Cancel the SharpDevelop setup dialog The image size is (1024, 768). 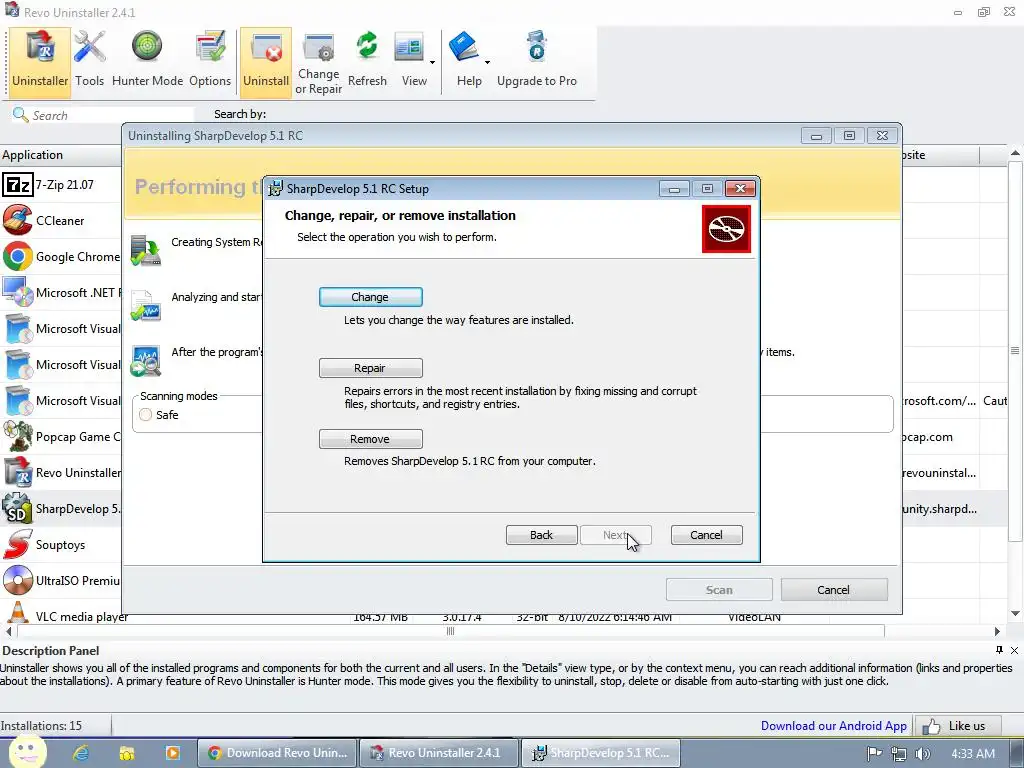click(x=707, y=535)
